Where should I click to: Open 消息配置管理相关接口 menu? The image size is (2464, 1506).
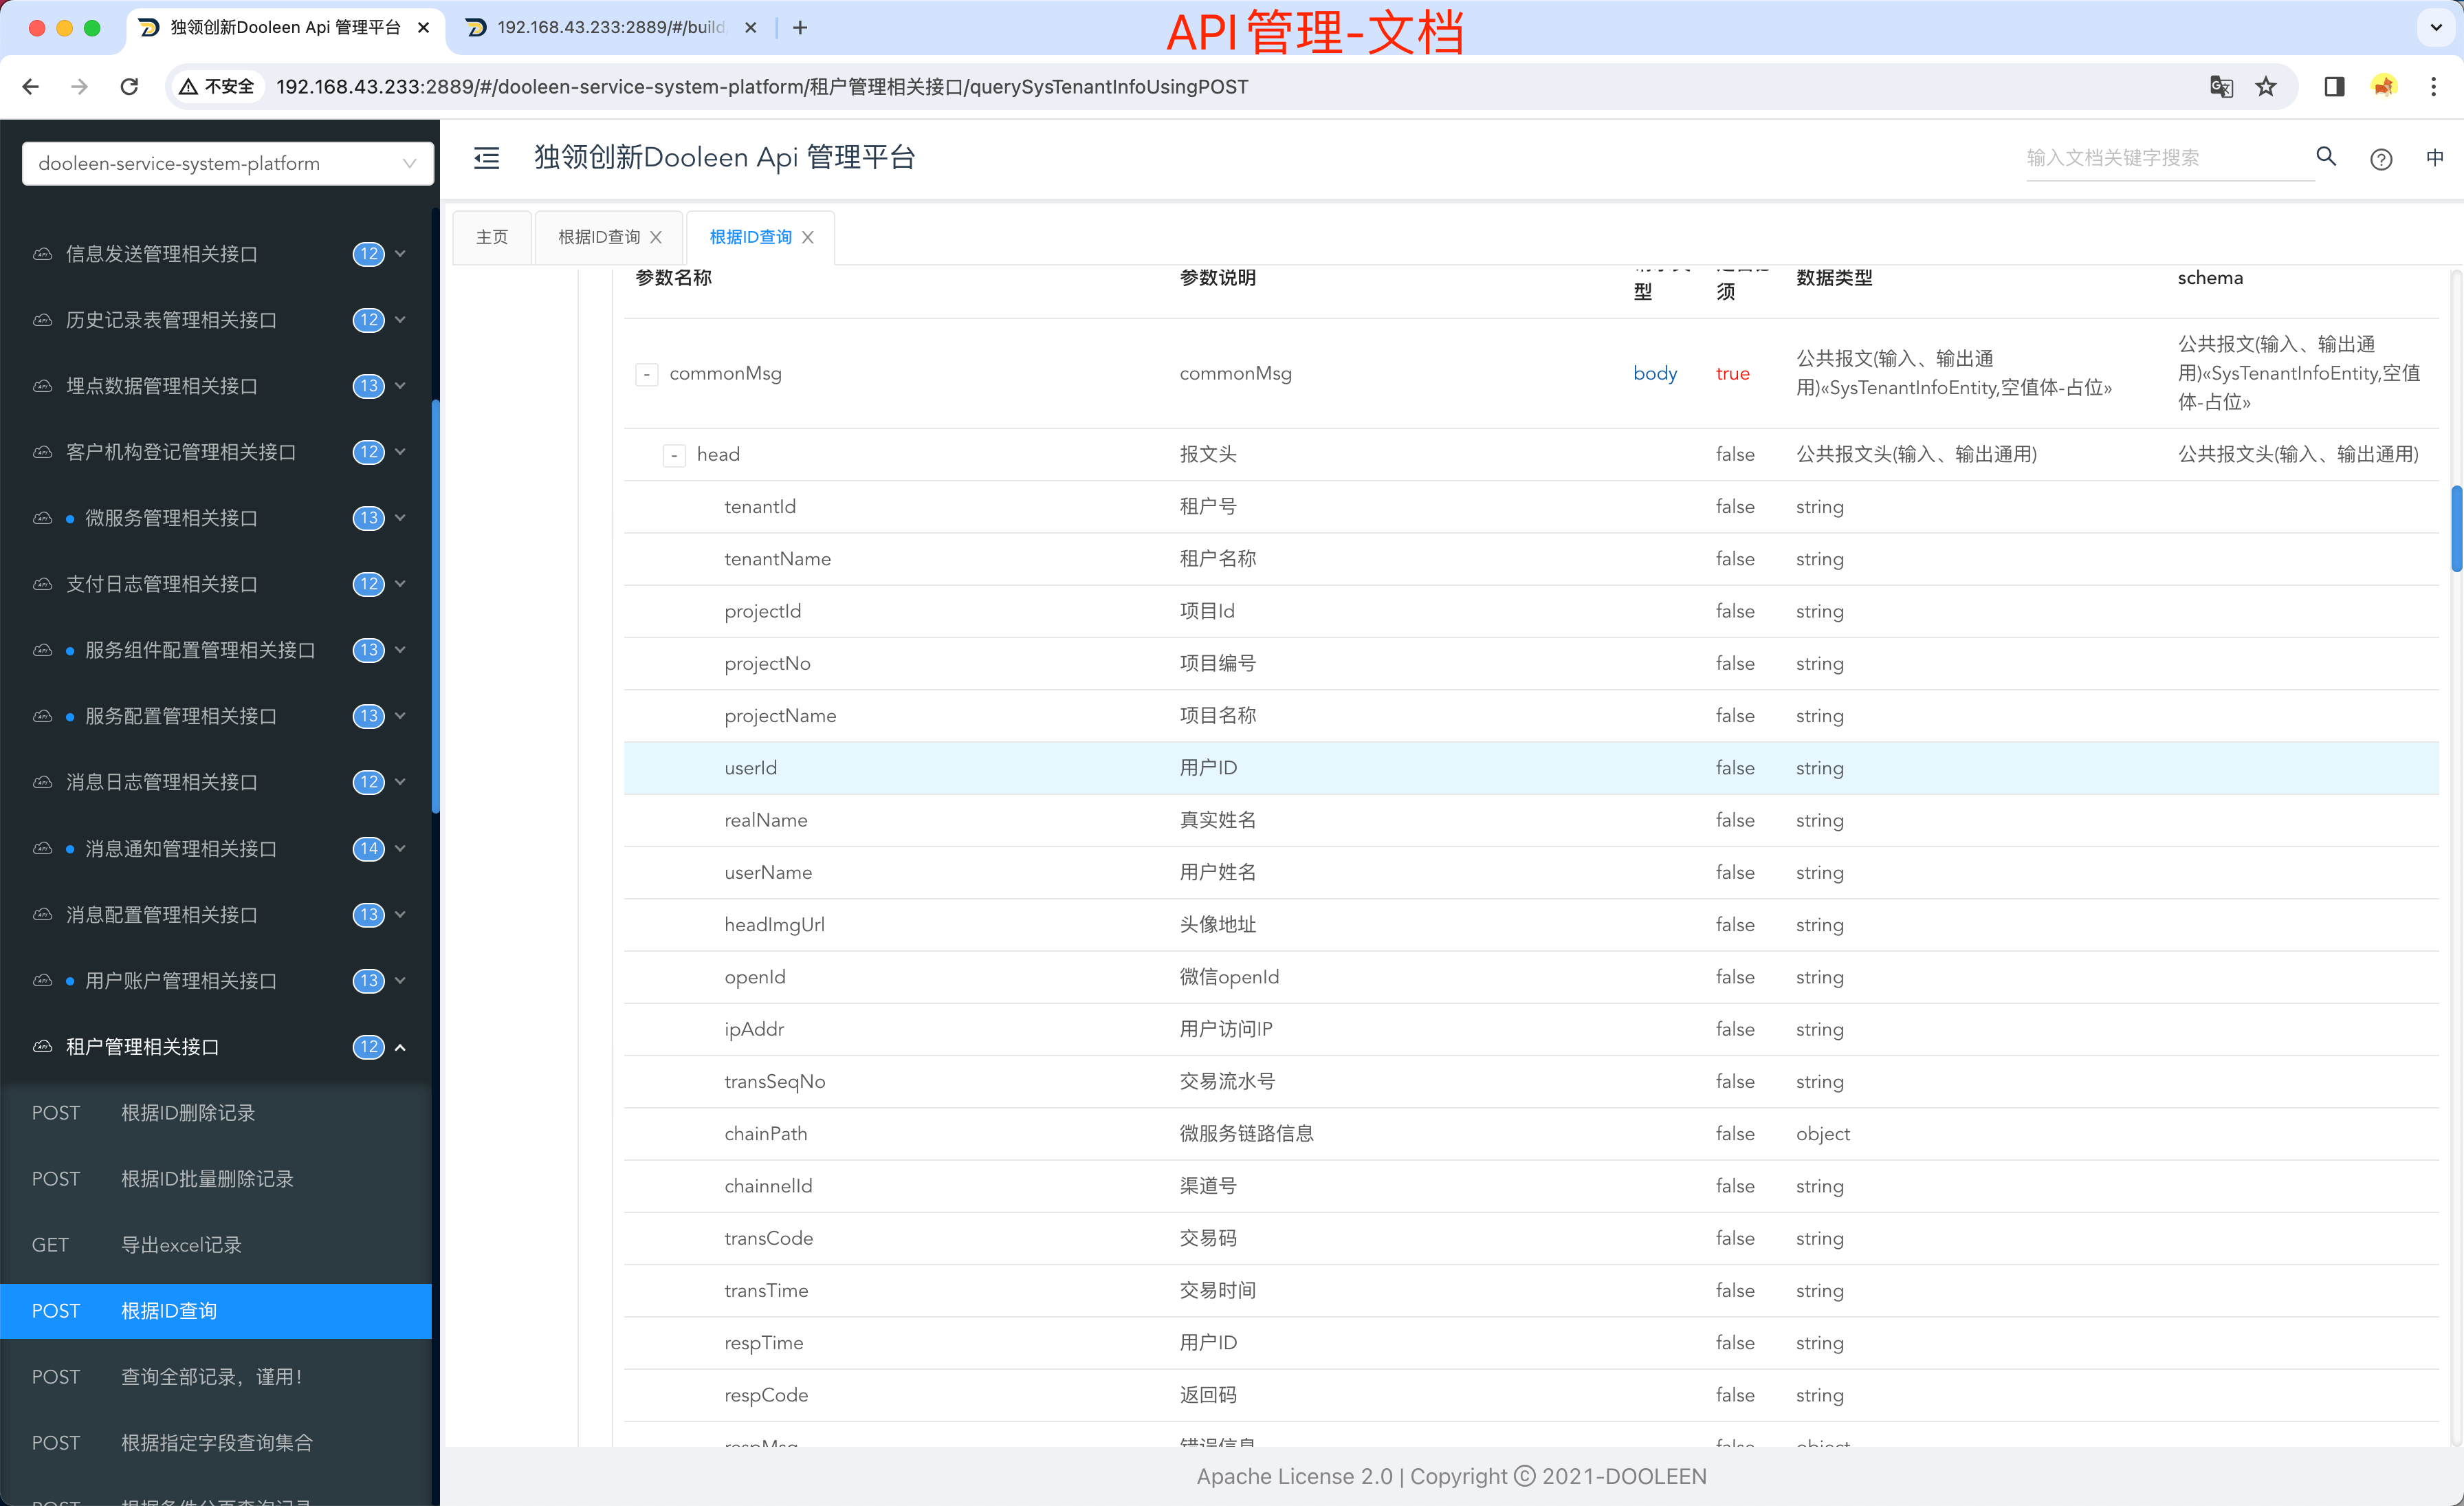pos(216,915)
